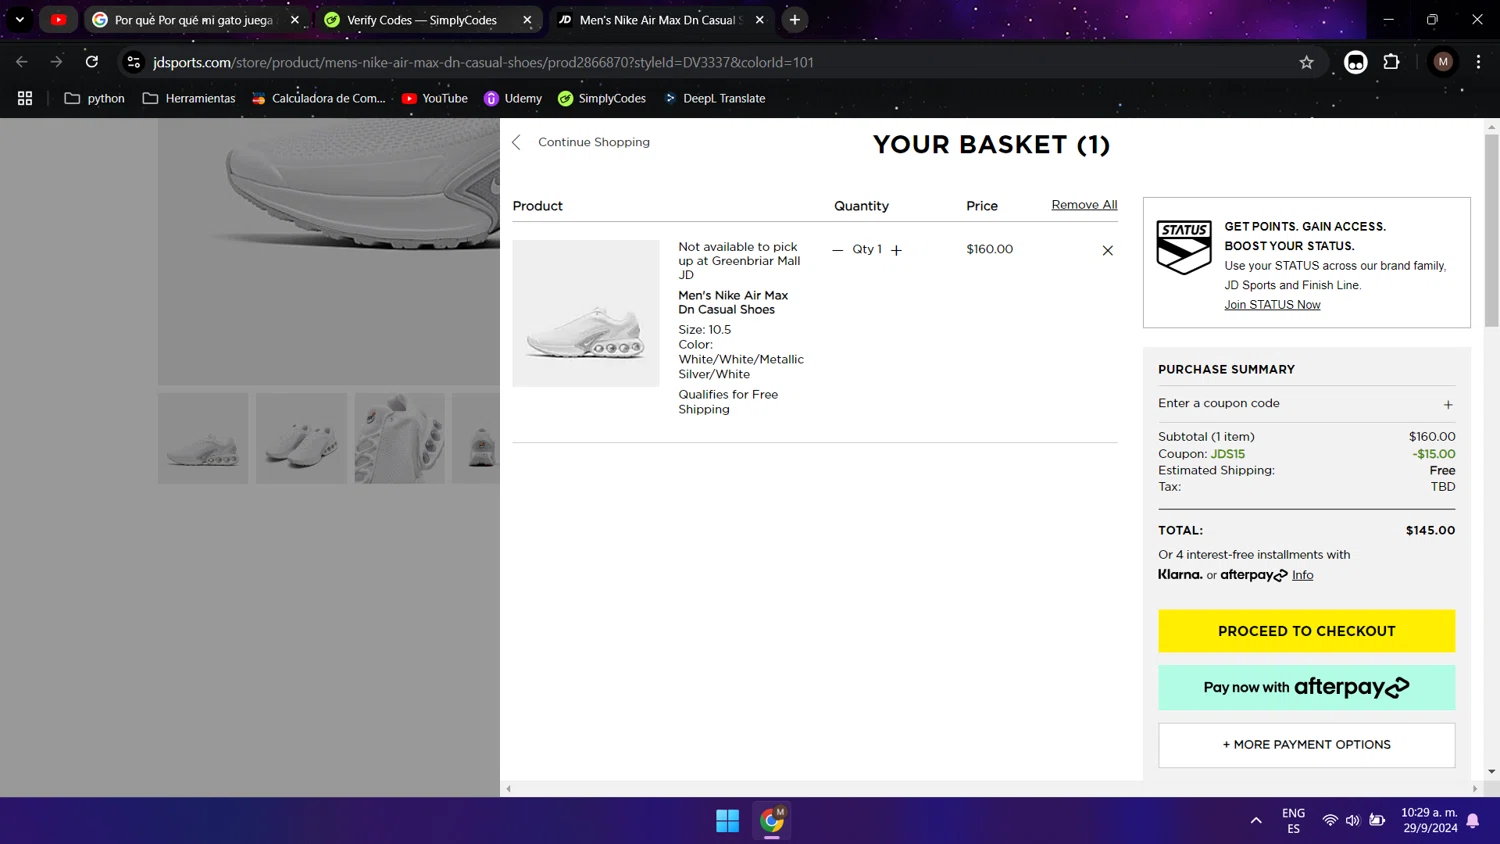Expand the Enter a coupon code section

pyautogui.click(x=1306, y=404)
